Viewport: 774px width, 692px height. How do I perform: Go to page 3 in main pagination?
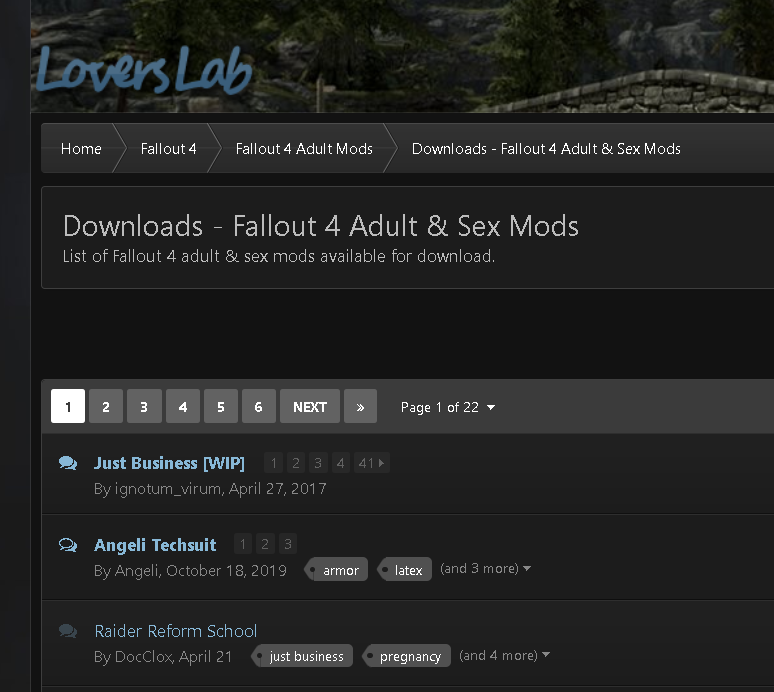tap(144, 406)
